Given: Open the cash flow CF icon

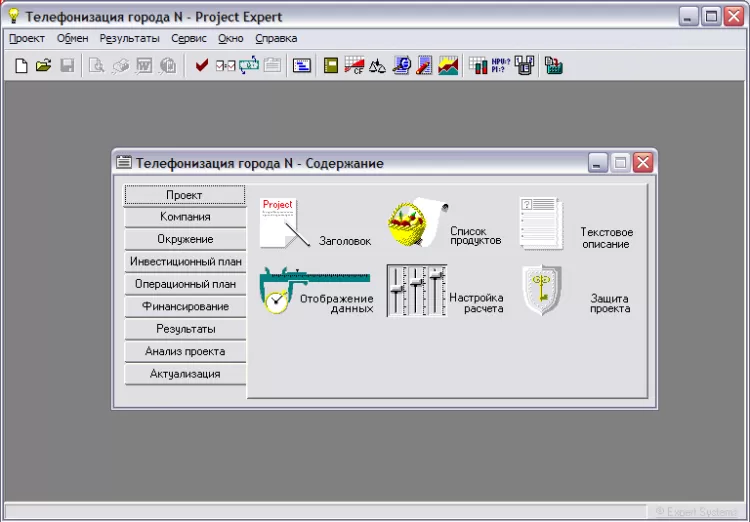Looking at the screenshot, I should tap(354, 65).
